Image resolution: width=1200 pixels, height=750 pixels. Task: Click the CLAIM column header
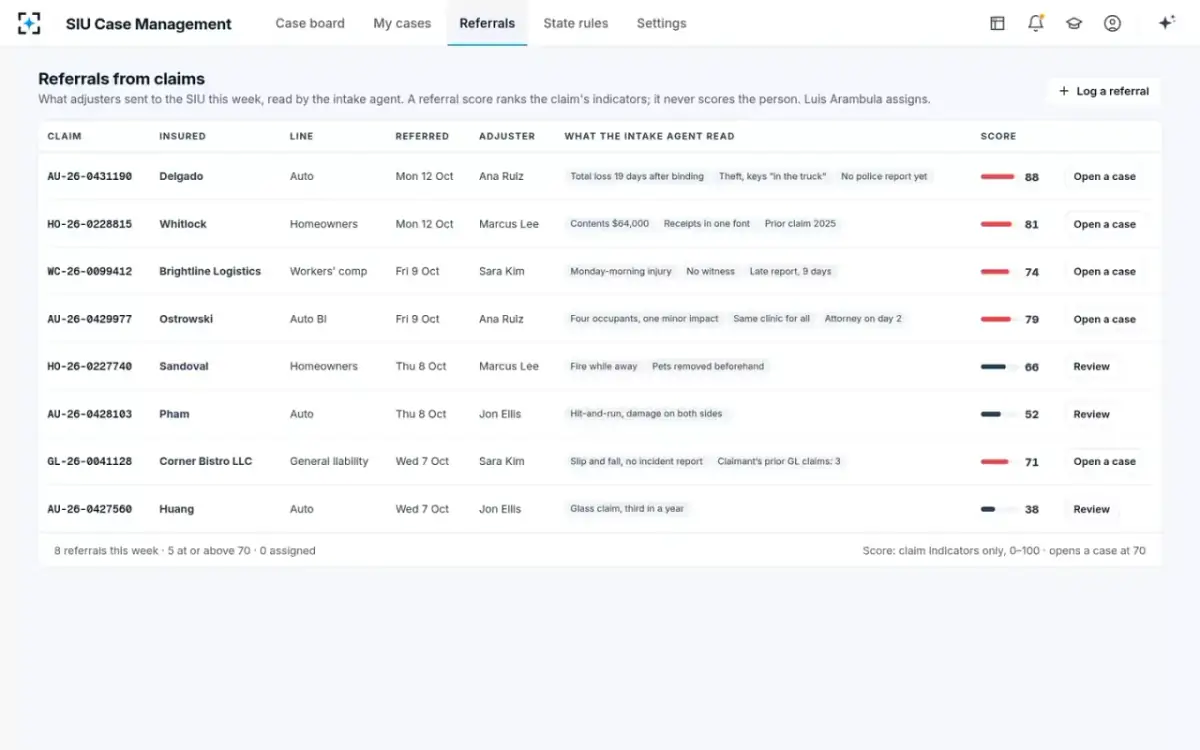[64, 136]
